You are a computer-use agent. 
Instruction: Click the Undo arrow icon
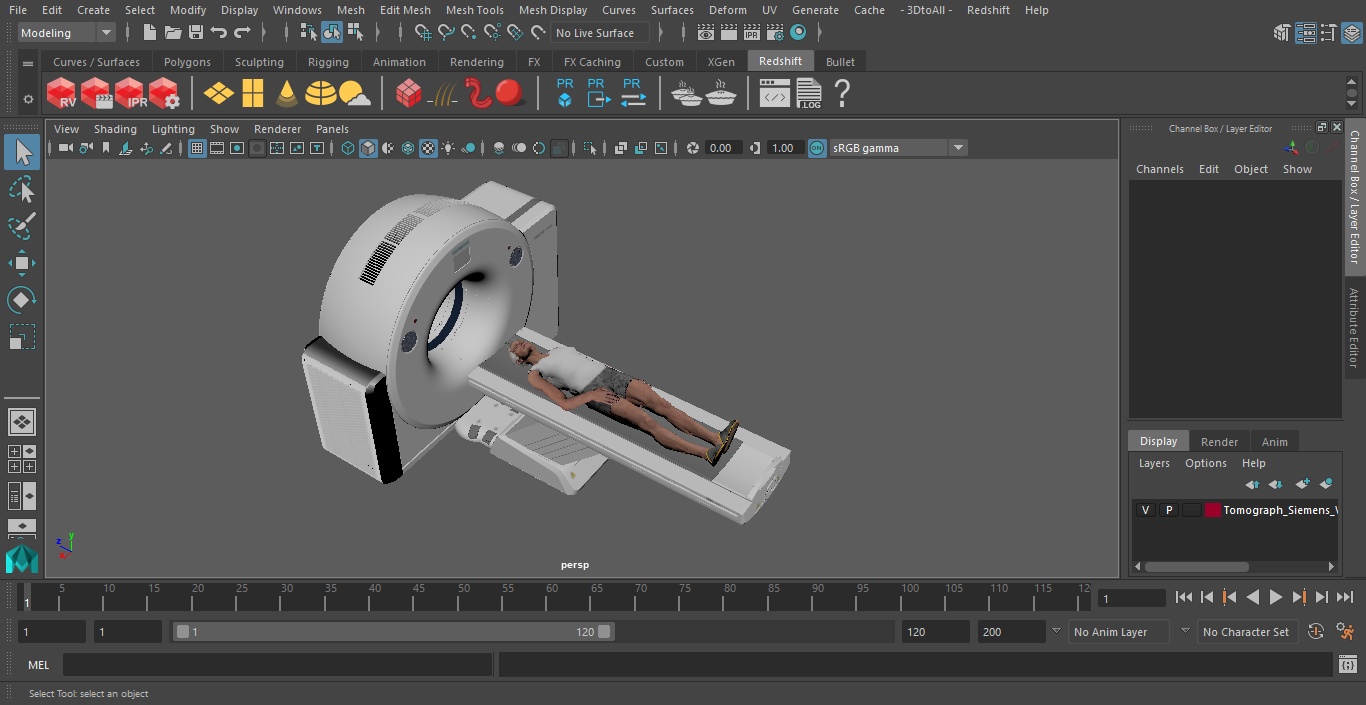(219, 33)
